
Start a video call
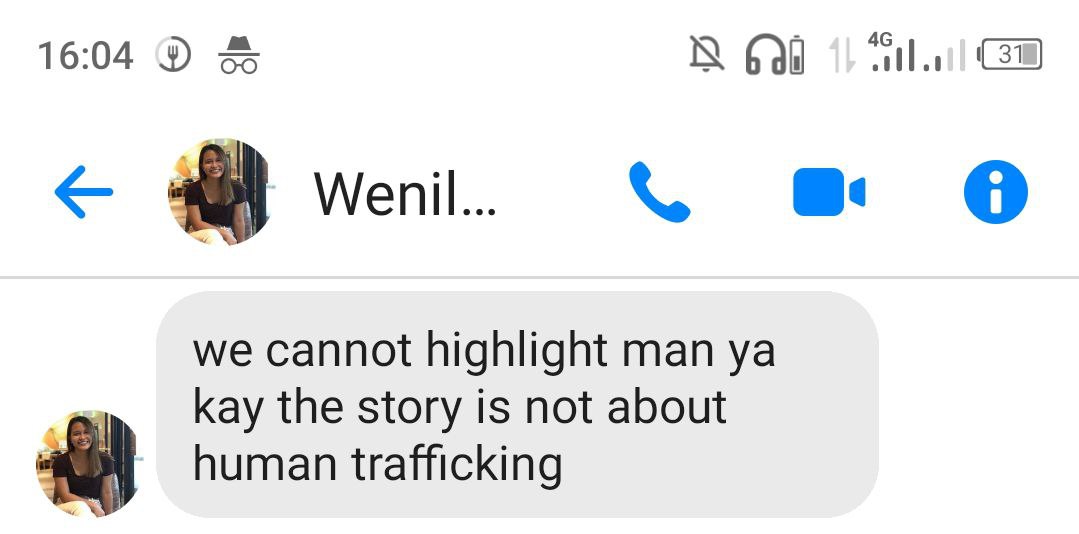pos(829,192)
